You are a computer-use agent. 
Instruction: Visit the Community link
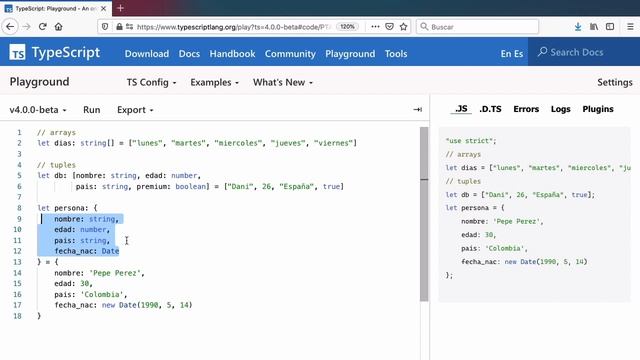pos(290,54)
